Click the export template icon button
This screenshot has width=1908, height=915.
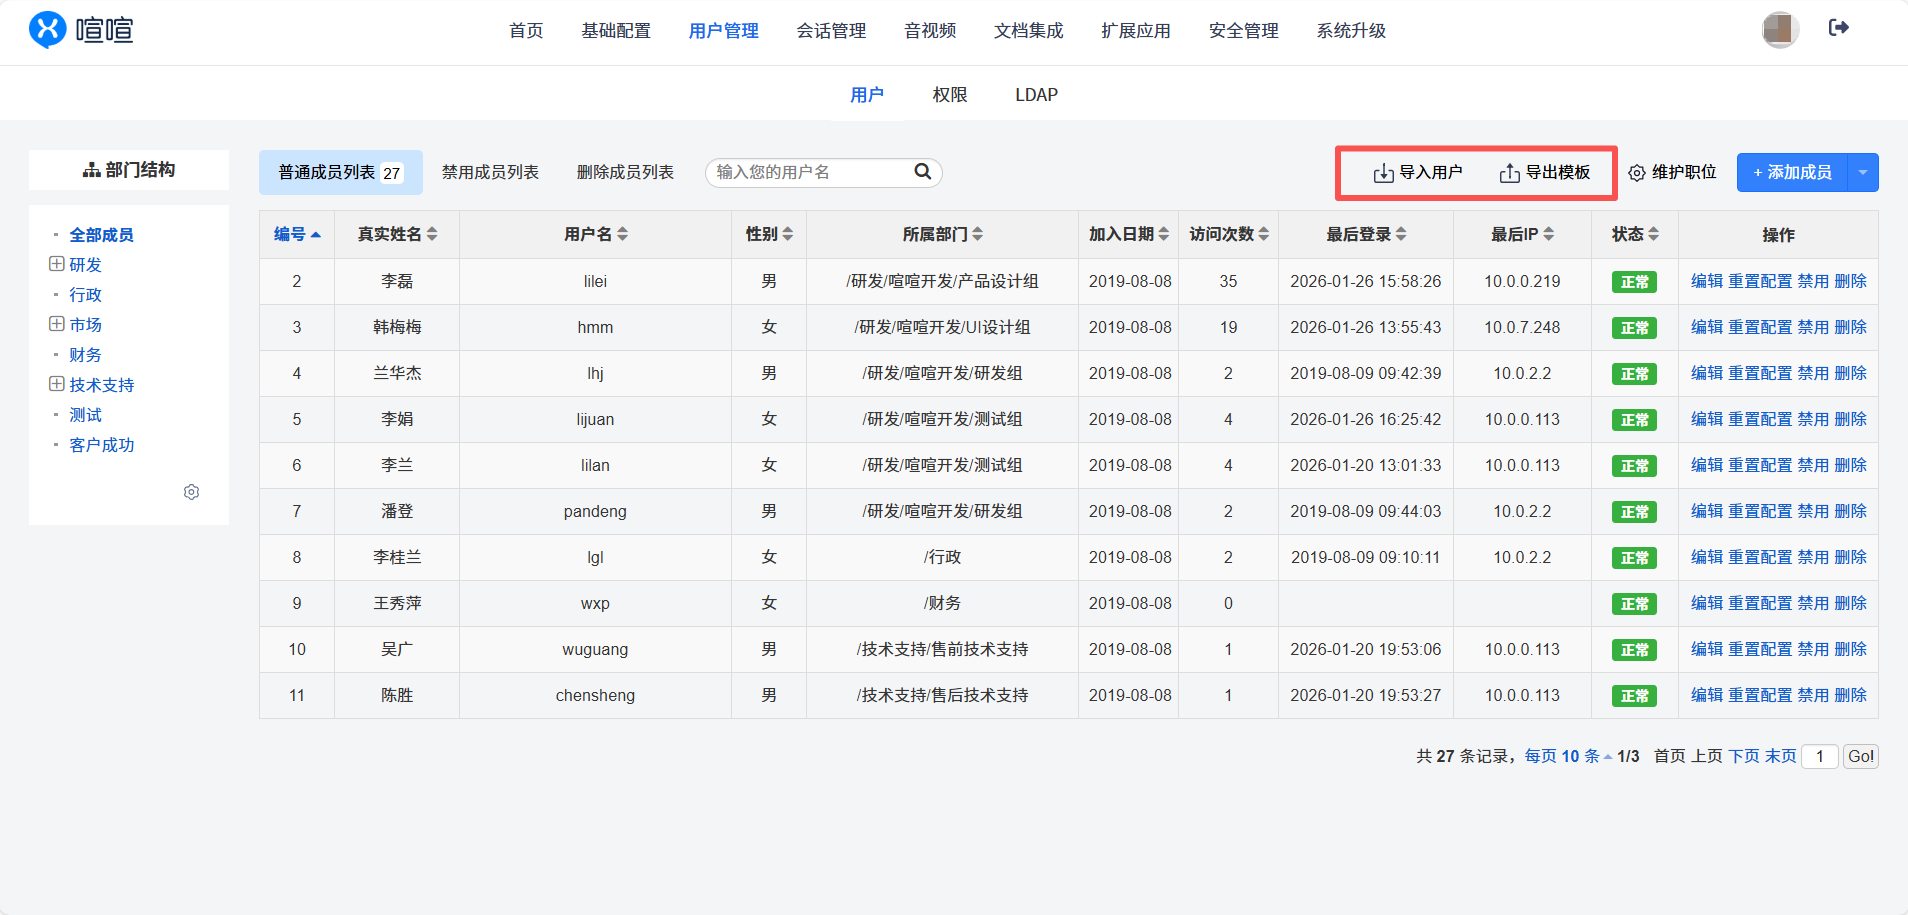pyautogui.click(x=1509, y=173)
